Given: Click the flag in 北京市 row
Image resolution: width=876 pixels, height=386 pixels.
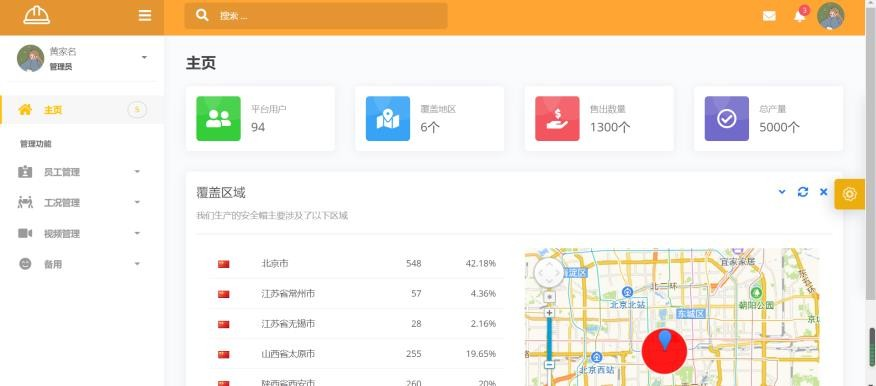Looking at the screenshot, I should [x=224, y=264].
